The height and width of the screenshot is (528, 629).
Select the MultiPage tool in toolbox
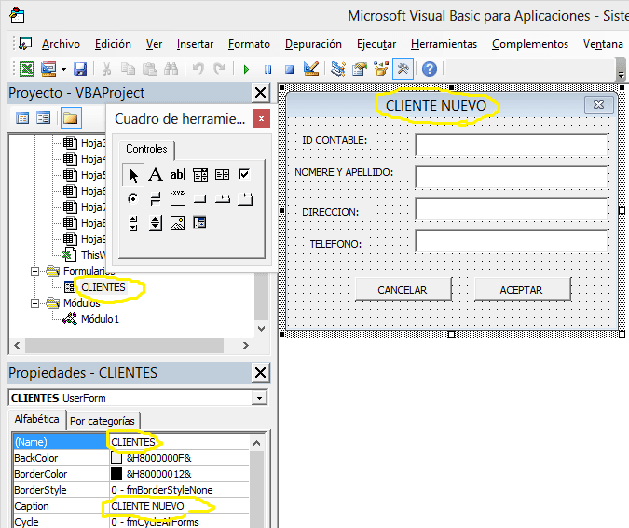[x=245, y=199]
